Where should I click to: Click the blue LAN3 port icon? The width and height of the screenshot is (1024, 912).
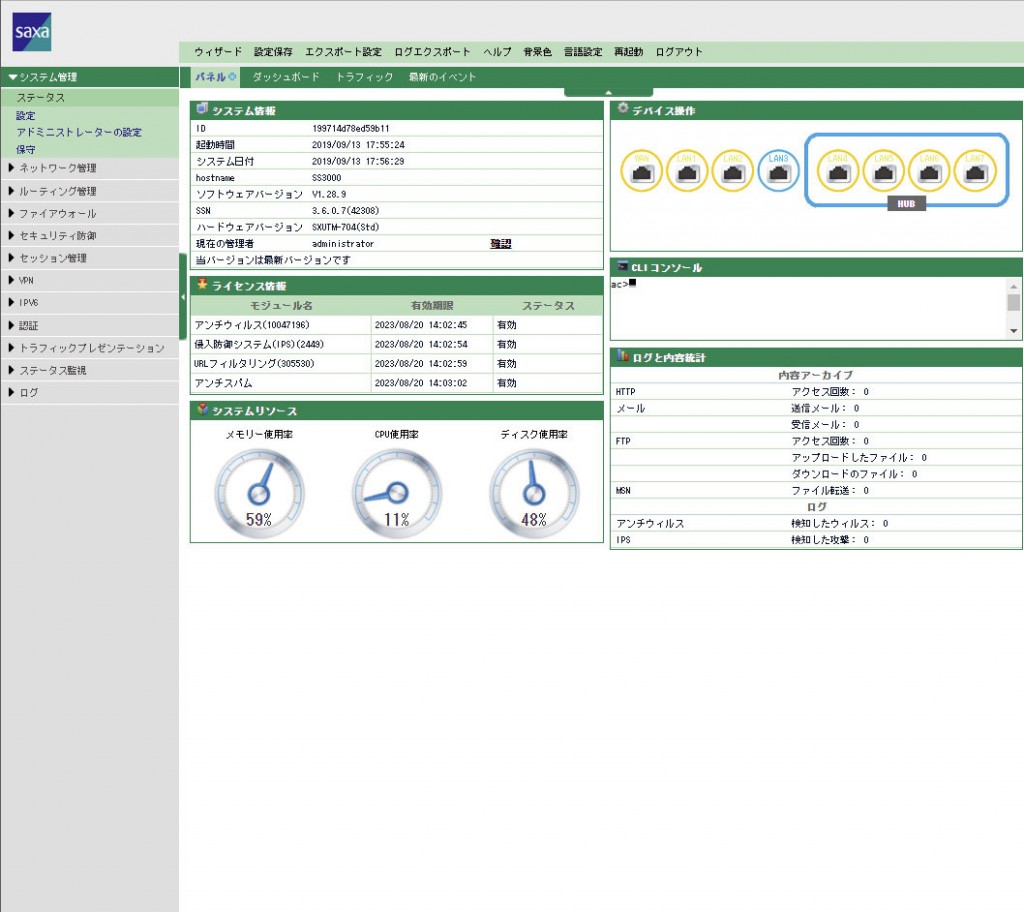(x=779, y=171)
